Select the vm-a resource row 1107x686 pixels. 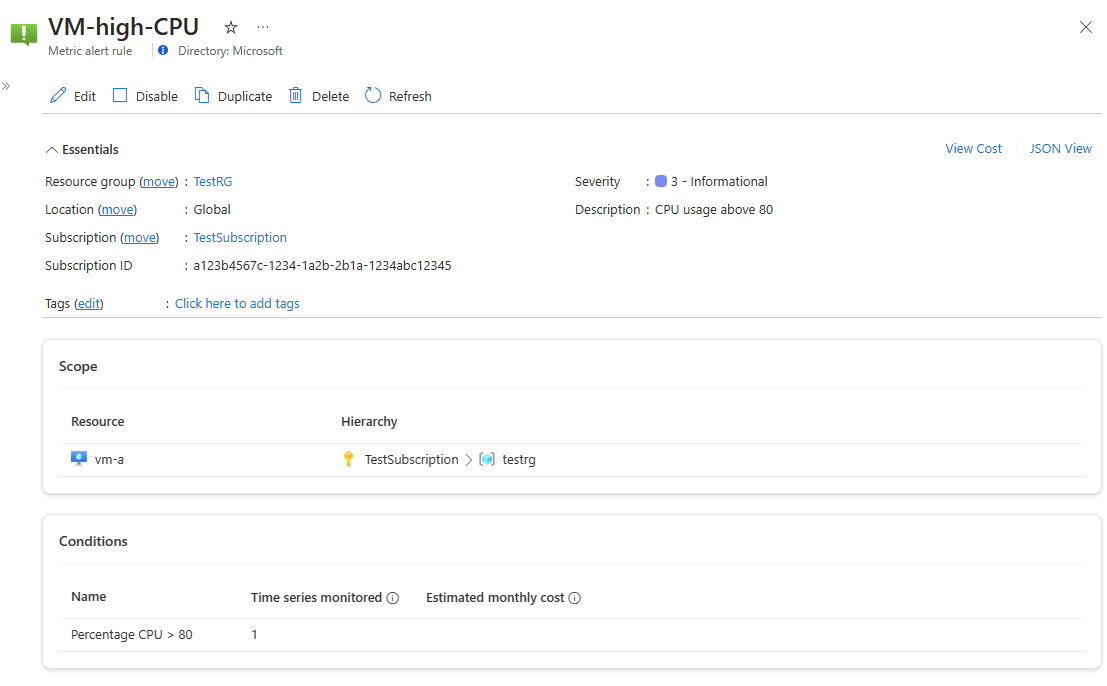(x=109, y=460)
